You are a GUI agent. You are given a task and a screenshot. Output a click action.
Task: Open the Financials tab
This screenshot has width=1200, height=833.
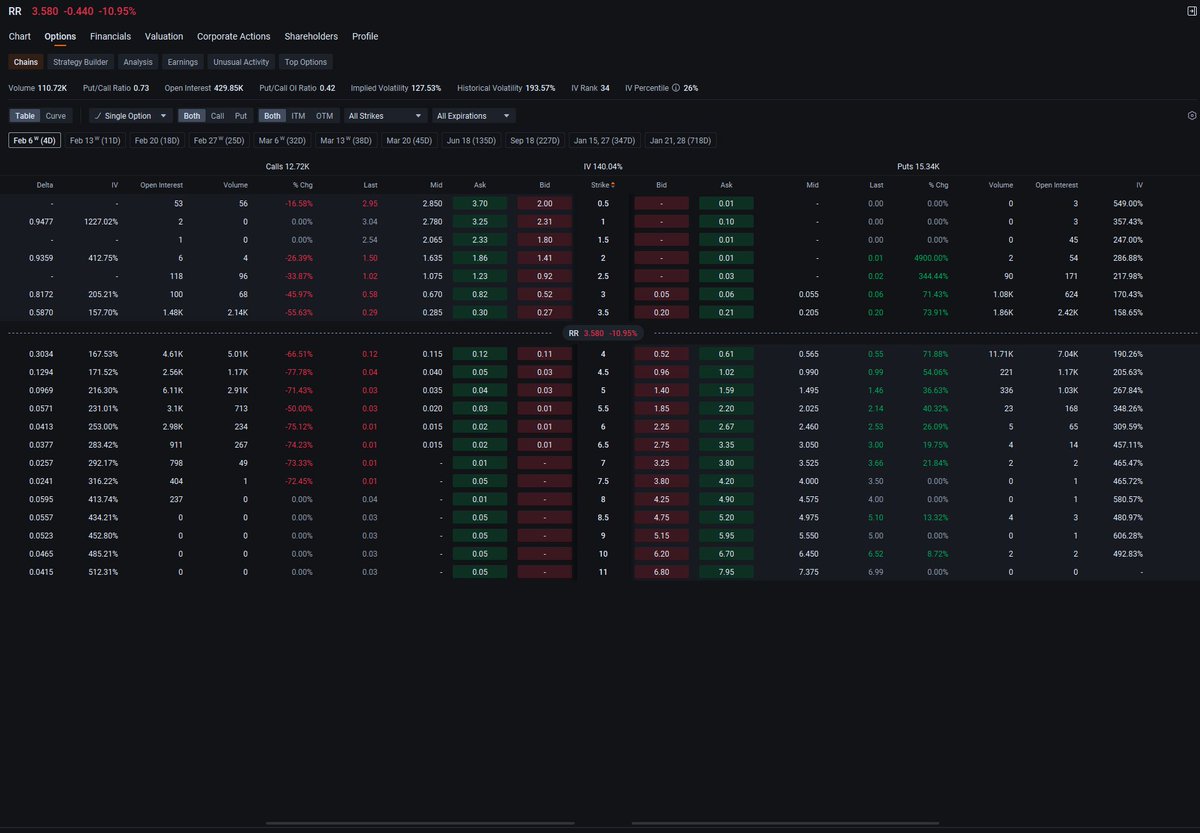(x=110, y=36)
